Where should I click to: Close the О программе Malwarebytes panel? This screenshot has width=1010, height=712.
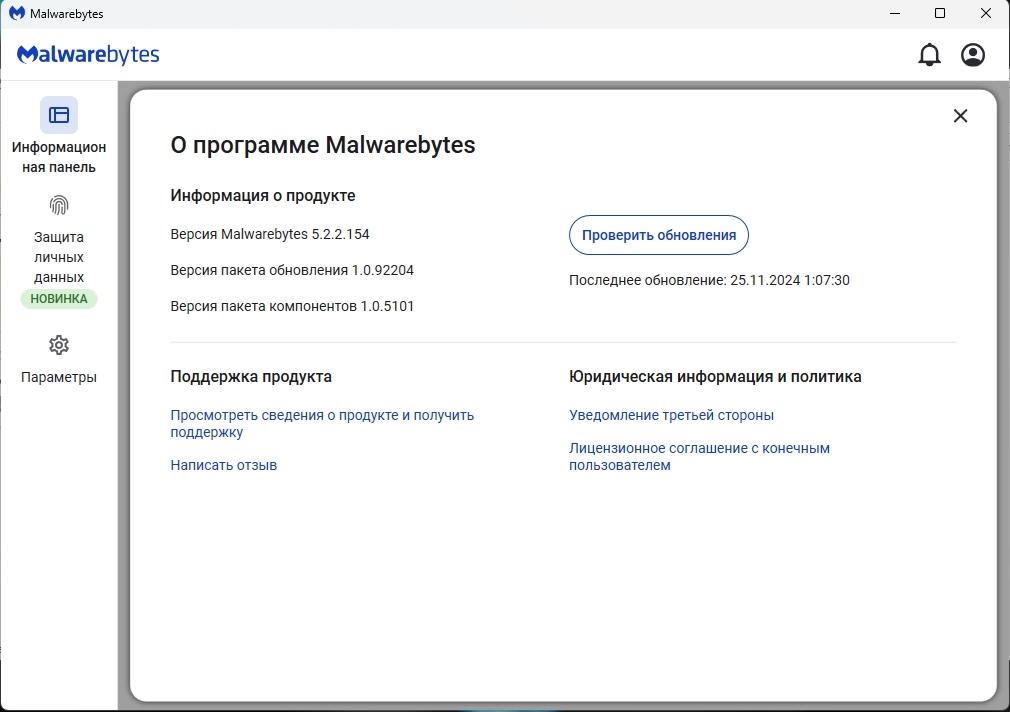(x=960, y=115)
